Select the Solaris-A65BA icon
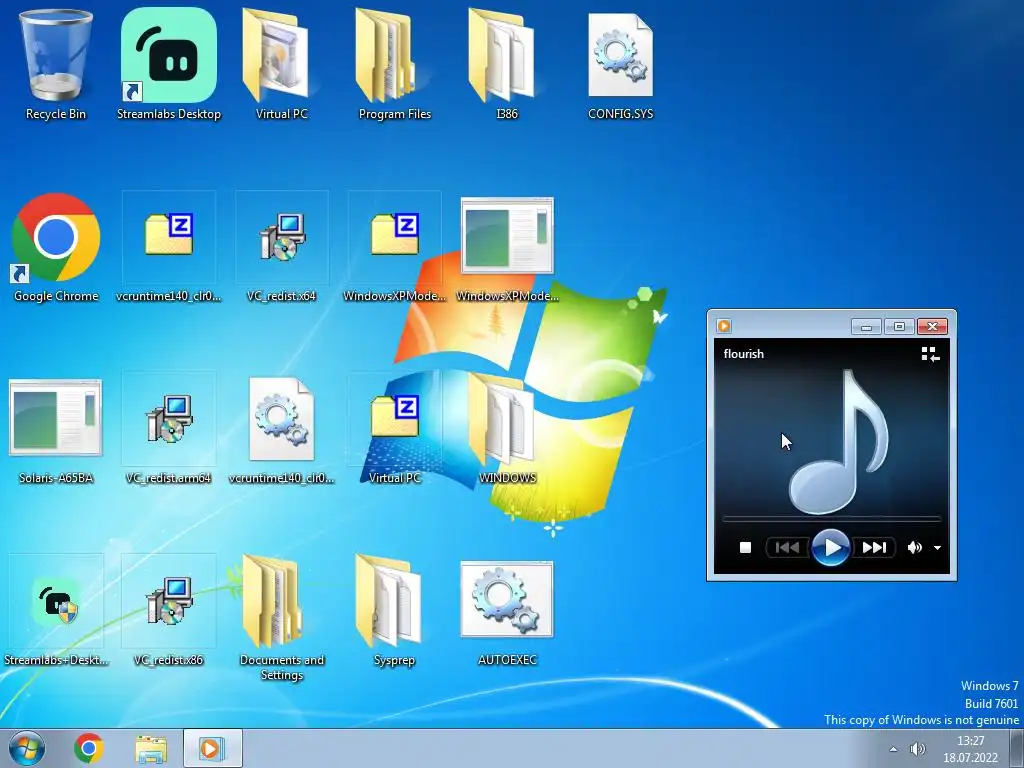1024x768 pixels. click(x=56, y=429)
